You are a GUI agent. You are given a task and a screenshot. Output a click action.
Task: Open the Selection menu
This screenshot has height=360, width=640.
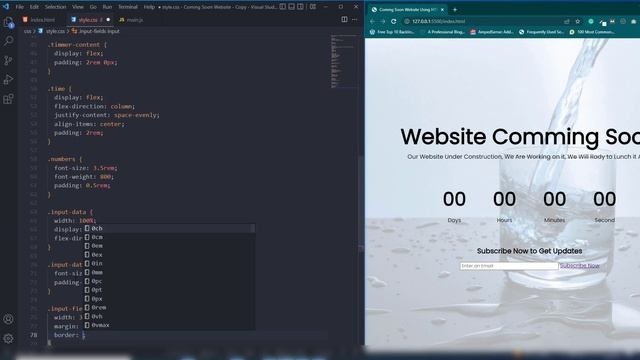pos(56,7)
